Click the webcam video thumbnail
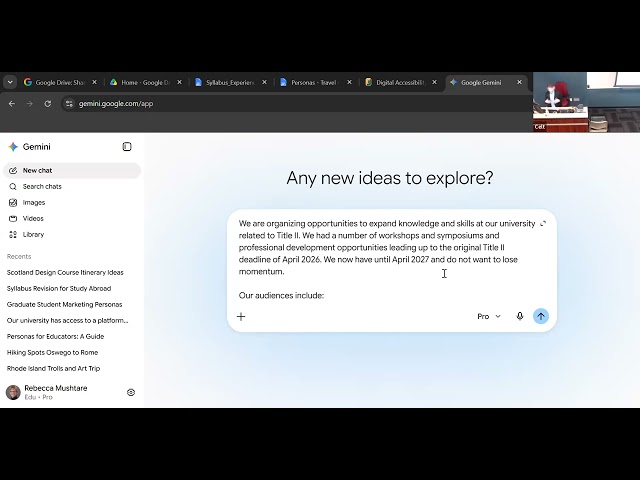 pyautogui.click(x=586, y=102)
